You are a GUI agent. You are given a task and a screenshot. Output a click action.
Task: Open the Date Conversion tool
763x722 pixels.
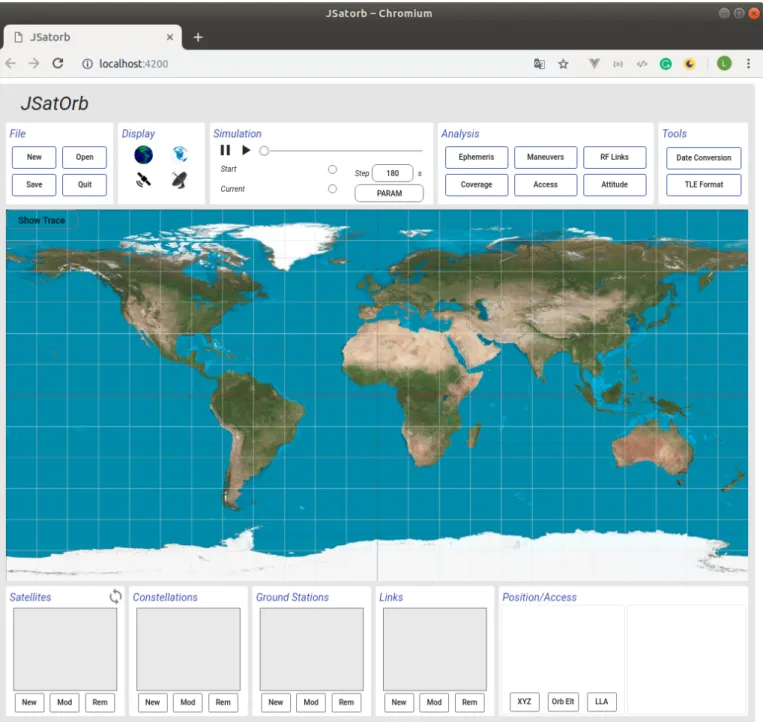click(x=704, y=158)
